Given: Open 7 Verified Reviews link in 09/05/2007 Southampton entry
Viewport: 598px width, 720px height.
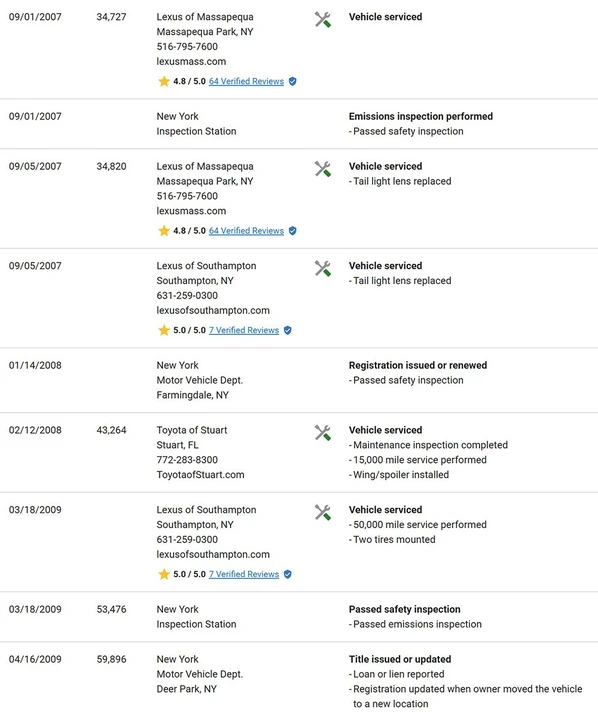Looking at the screenshot, I should click(x=244, y=330).
